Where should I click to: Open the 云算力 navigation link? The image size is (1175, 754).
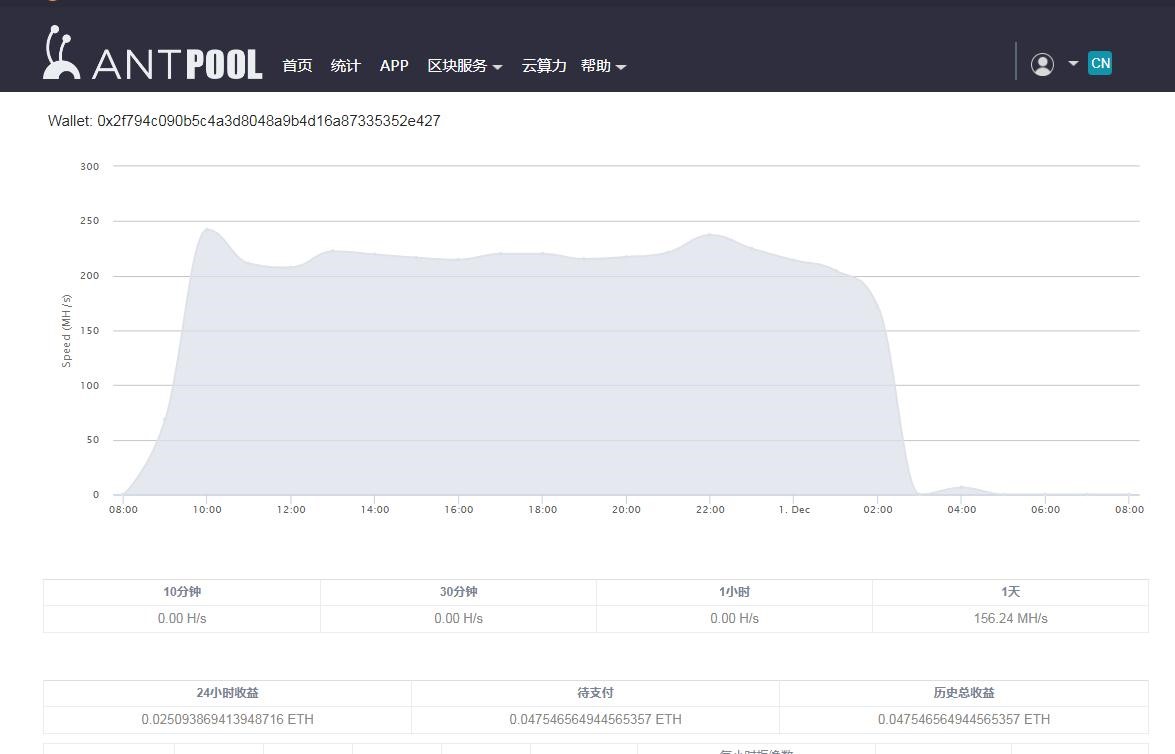(x=543, y=66)
